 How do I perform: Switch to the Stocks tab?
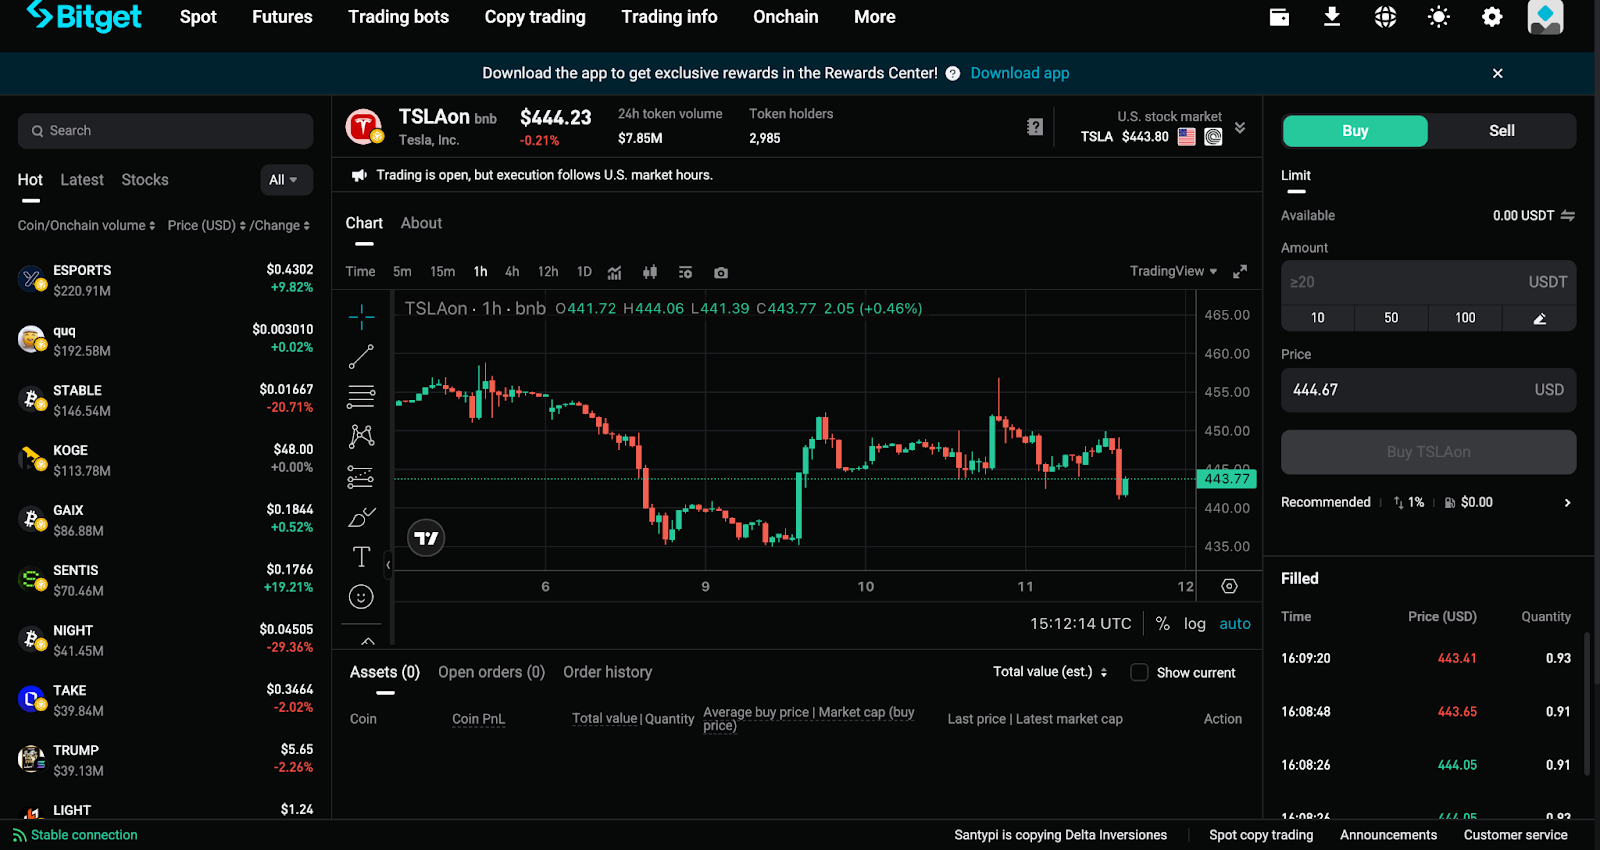pos(145,180)
